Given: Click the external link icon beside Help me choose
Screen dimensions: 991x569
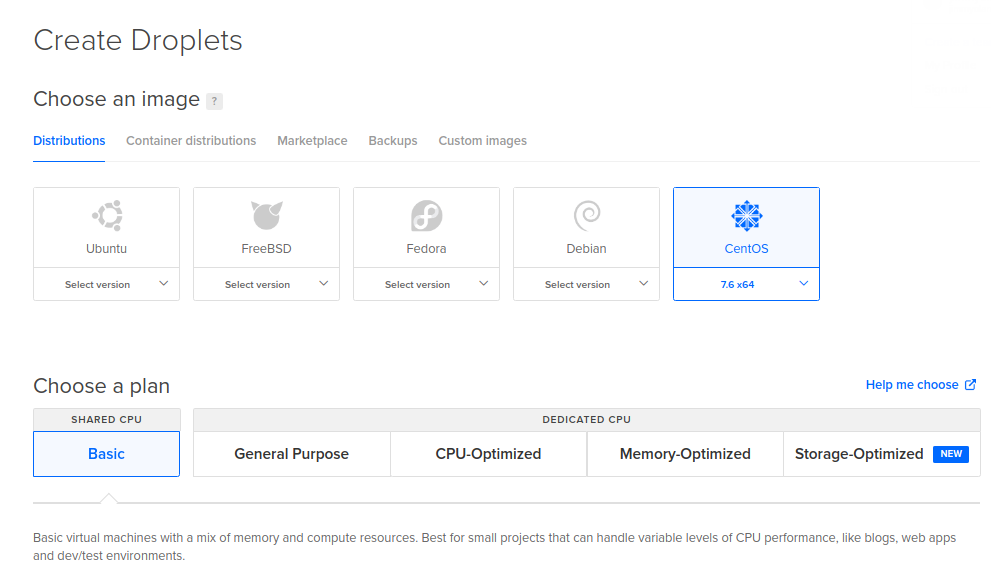Looking at the screenshot, I should [x=970, y=385].
